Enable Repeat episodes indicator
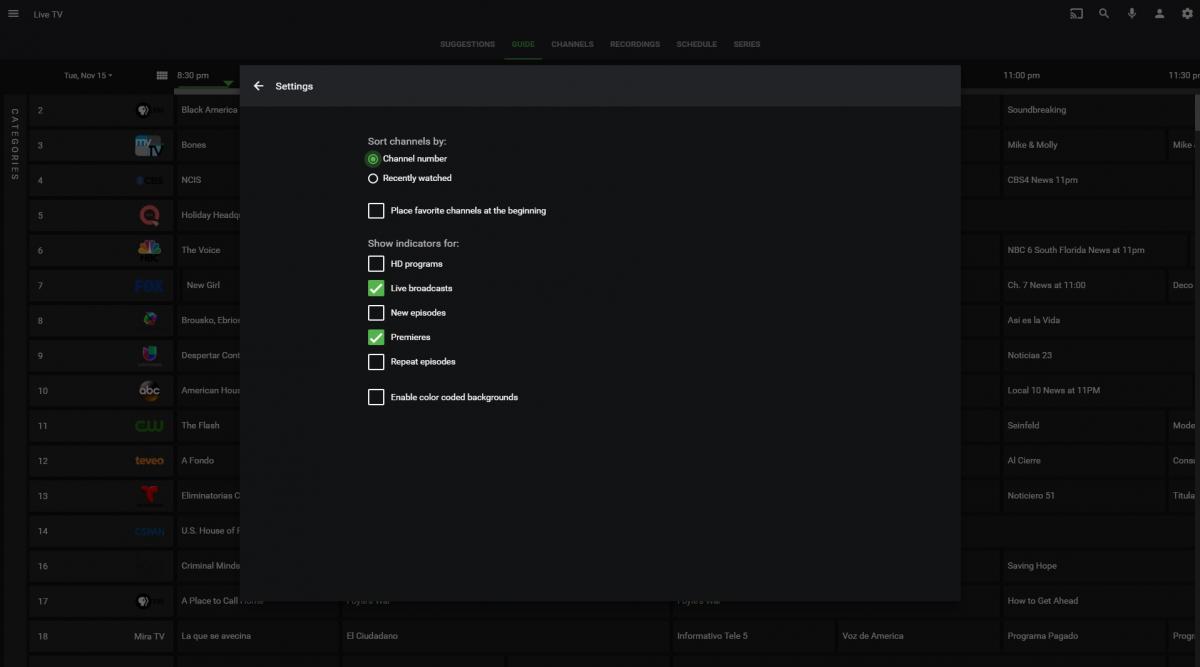Screen dimensions: 1200x667 point(376,362)
